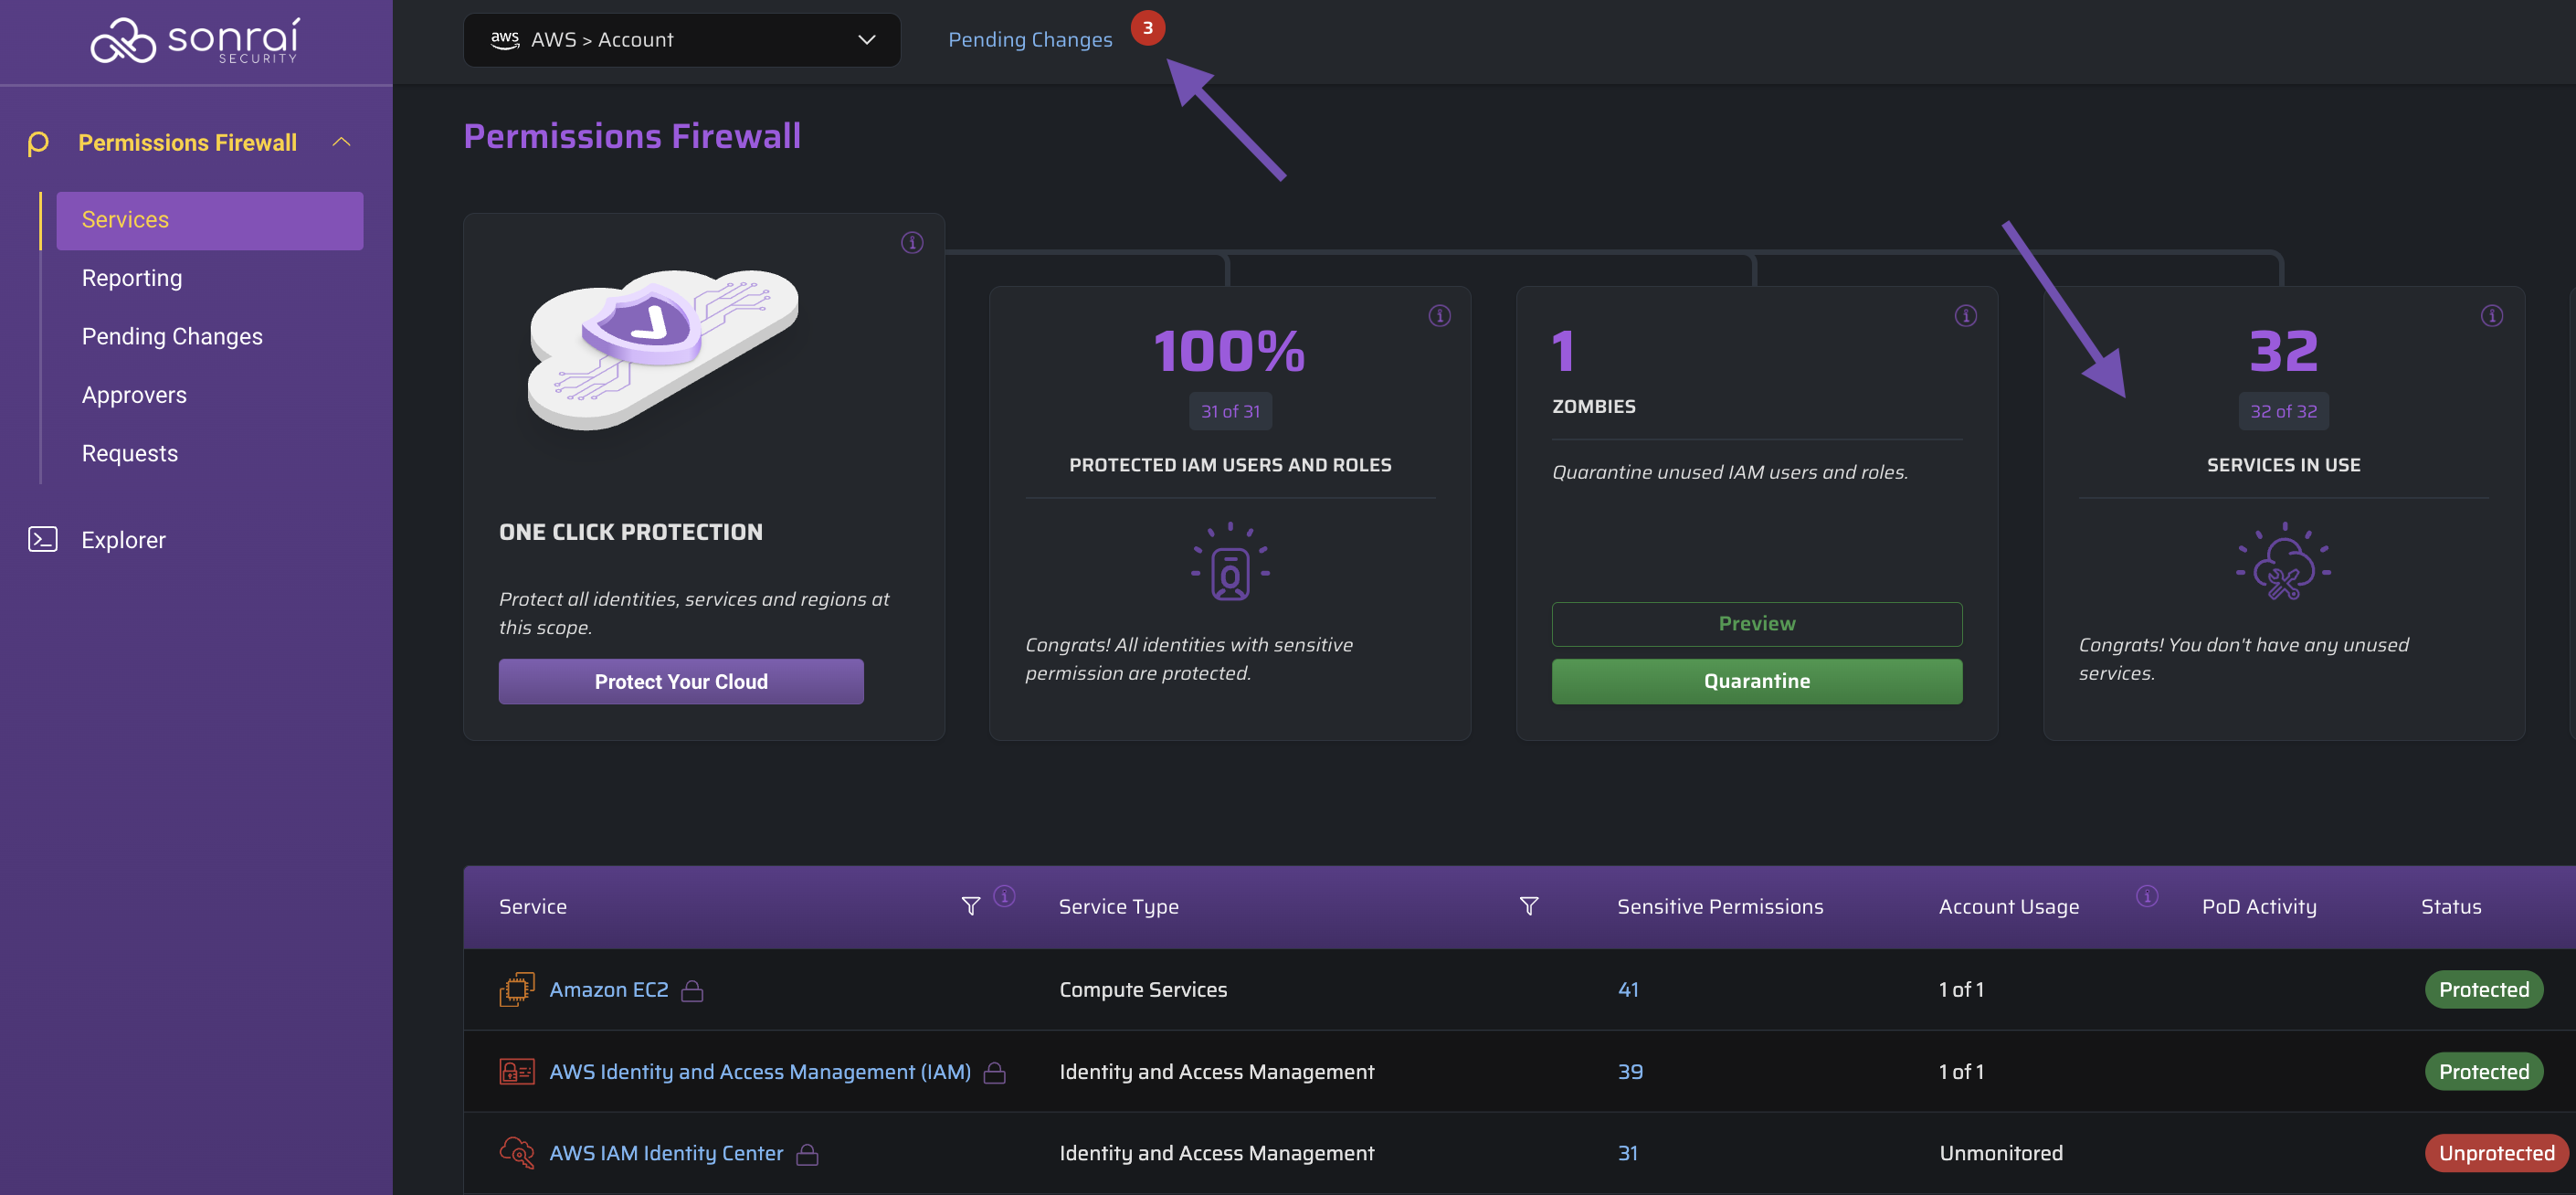This screenshot has height=1195, width=2576.
Task: Click the 32 services in use figure
Action: pyautogui.click(x=2283, y=351)
